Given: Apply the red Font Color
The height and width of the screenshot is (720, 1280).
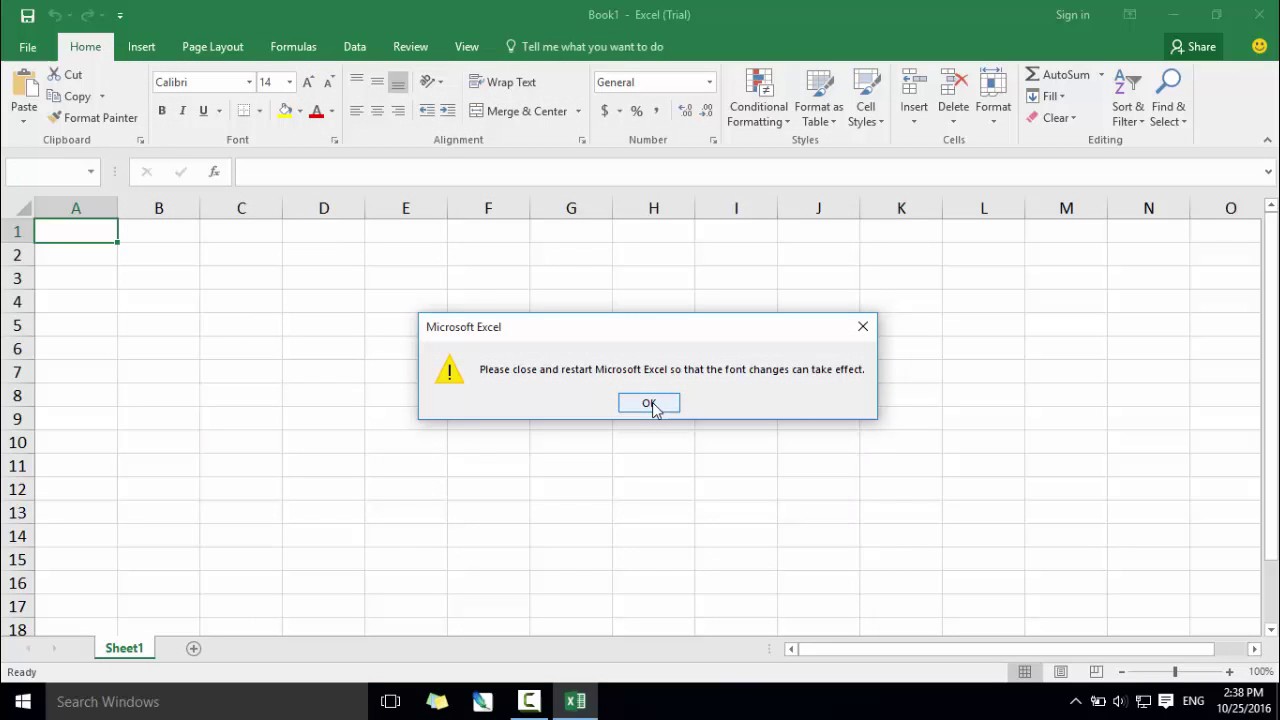Looking at the screenshot, I should [317, 111].
